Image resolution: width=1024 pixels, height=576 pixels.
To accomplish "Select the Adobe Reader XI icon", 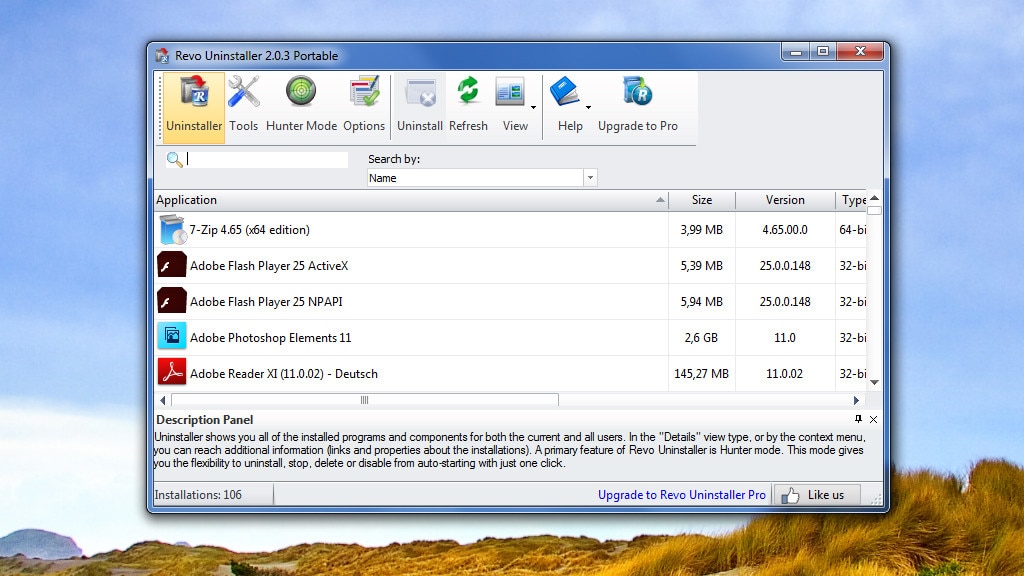I will 172,372.
